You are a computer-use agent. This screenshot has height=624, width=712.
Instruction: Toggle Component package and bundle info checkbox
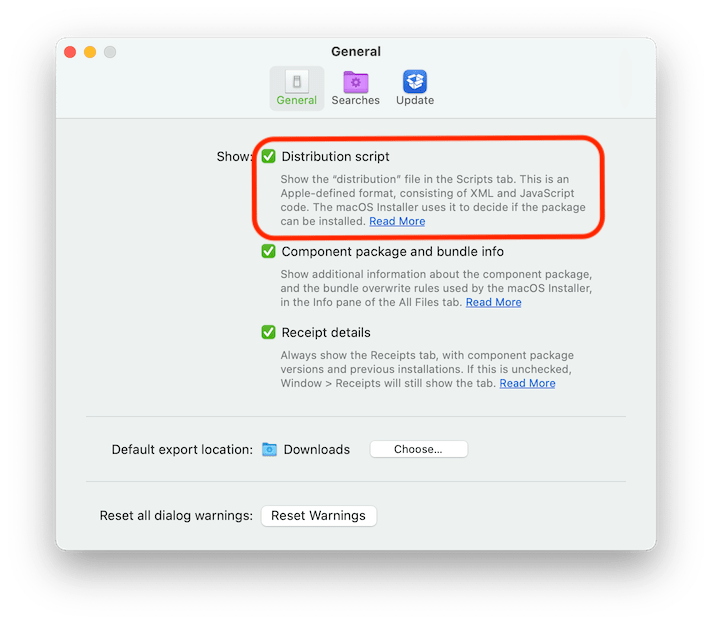pos(268,251)
